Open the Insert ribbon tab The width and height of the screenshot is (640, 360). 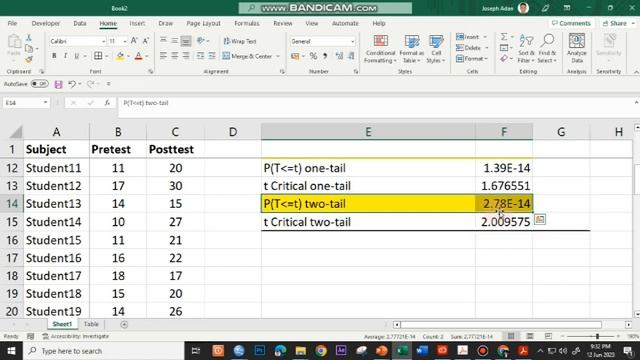pyautogui.click(x=137, y=23)
